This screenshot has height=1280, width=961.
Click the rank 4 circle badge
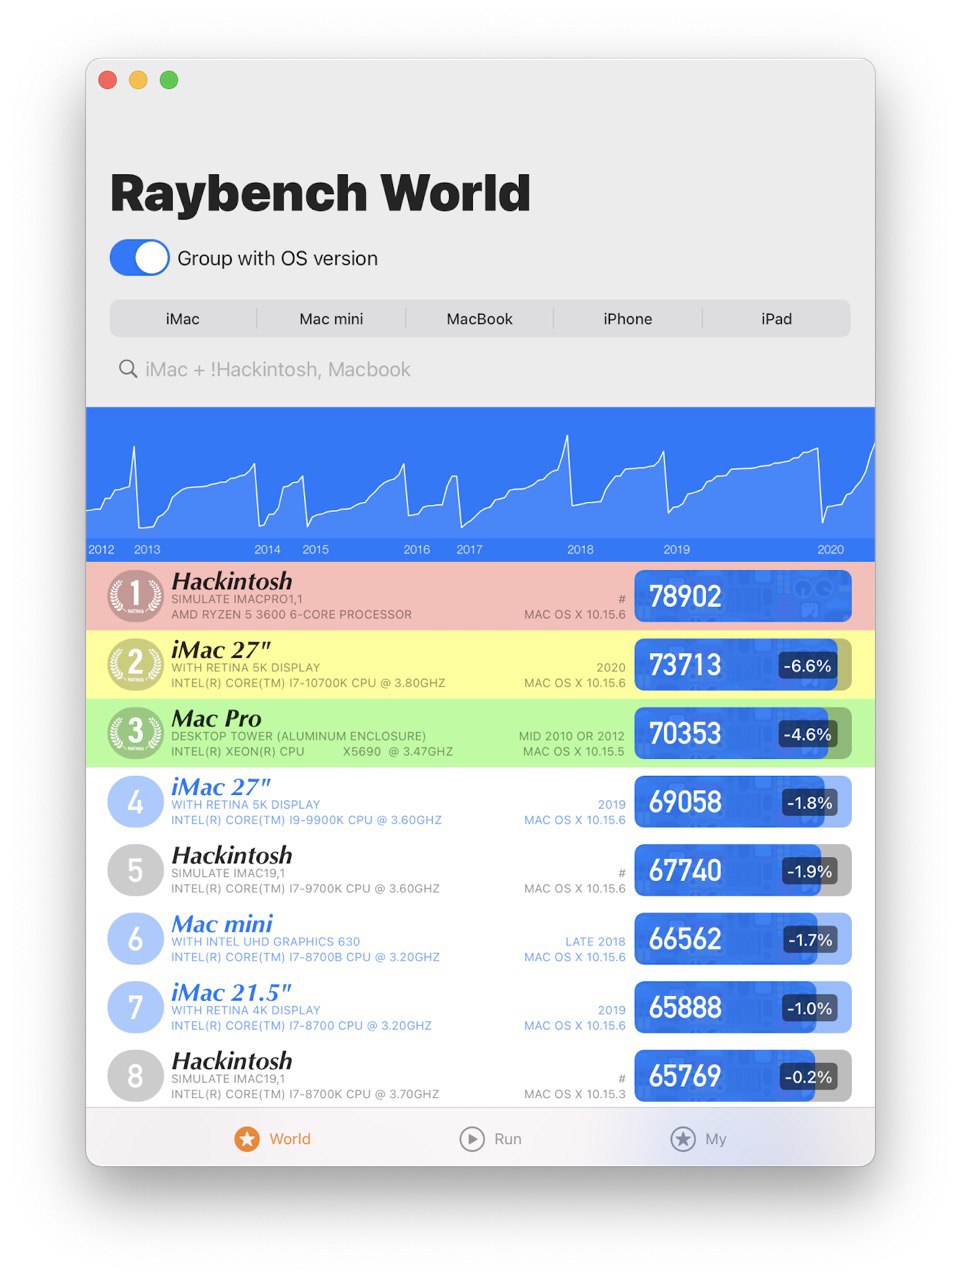(x=135, y=801)
